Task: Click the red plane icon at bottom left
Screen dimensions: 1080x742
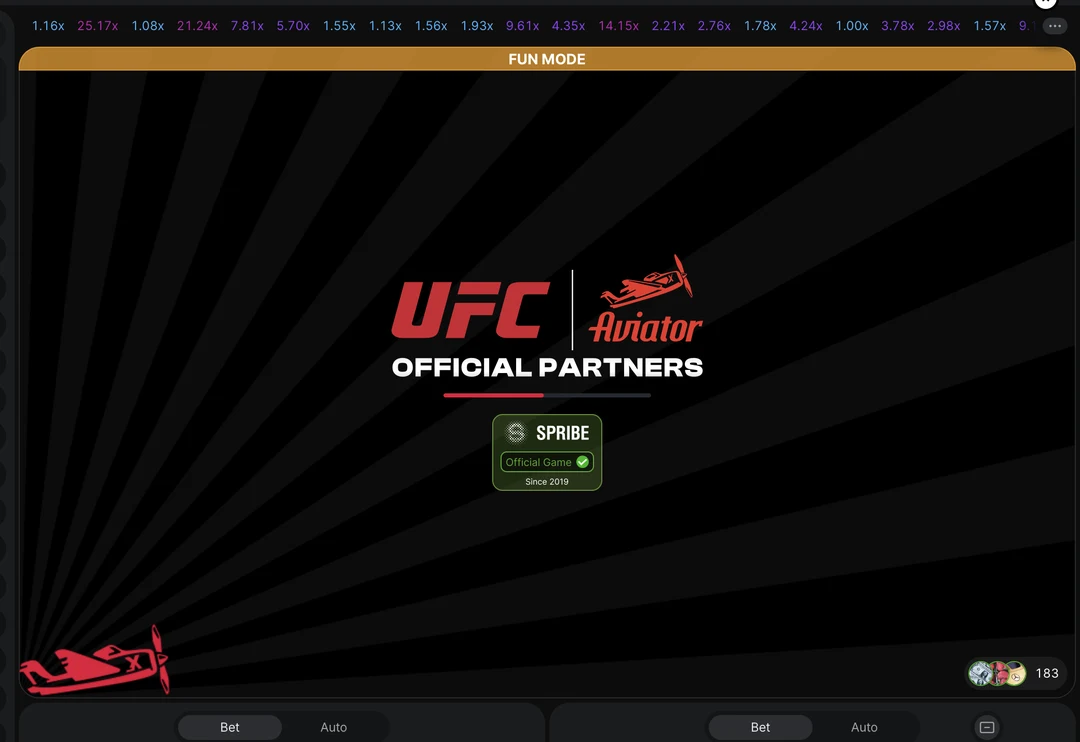Action: (x=94, y=661)
